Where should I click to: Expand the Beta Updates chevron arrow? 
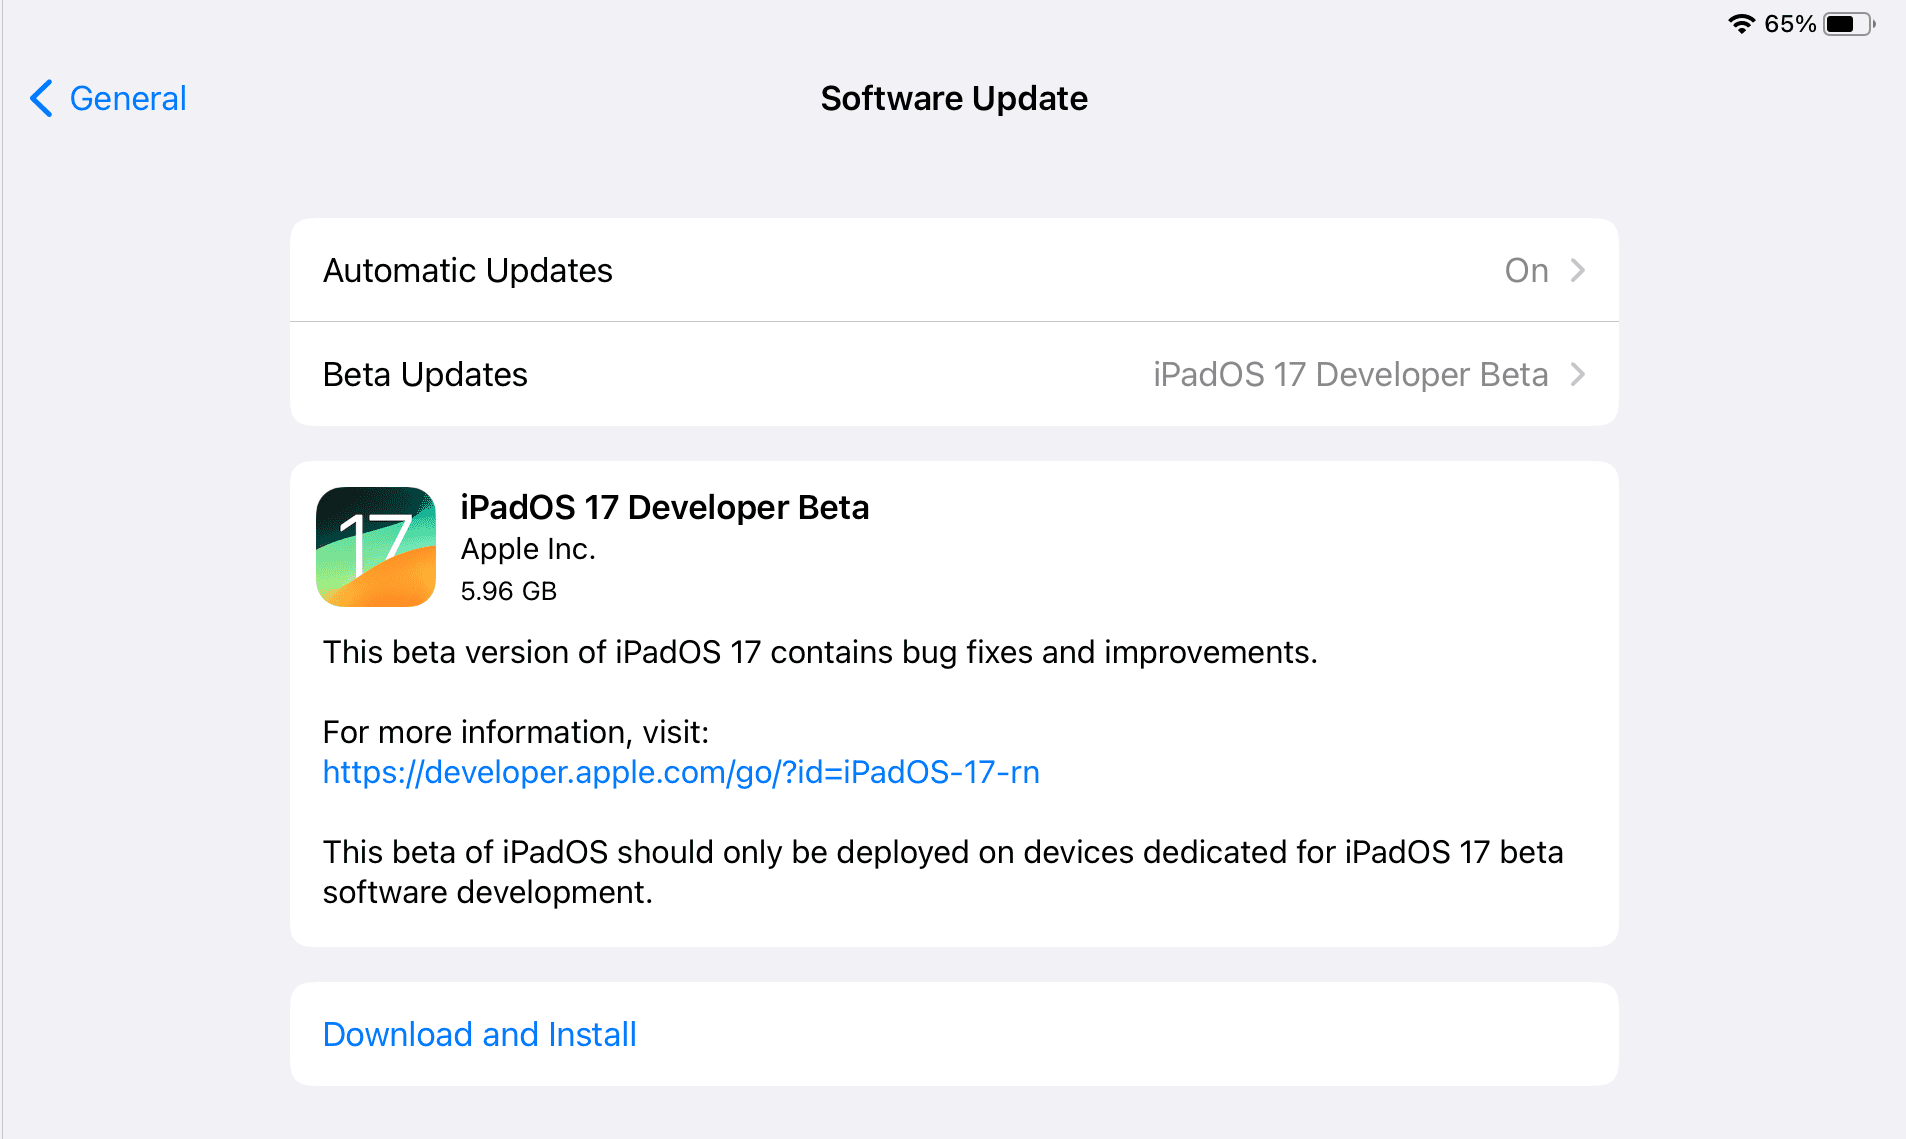(x=1577, y=374)
